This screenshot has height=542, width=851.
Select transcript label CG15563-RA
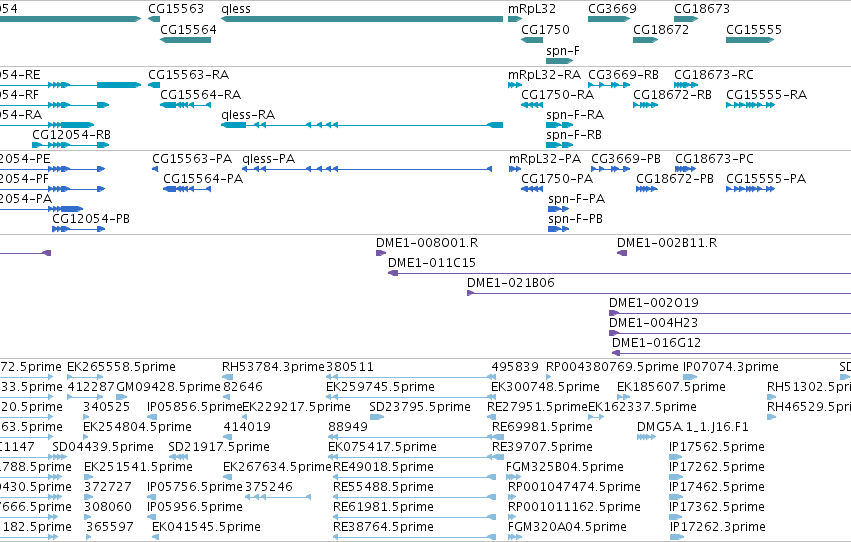tap(188, 74)
